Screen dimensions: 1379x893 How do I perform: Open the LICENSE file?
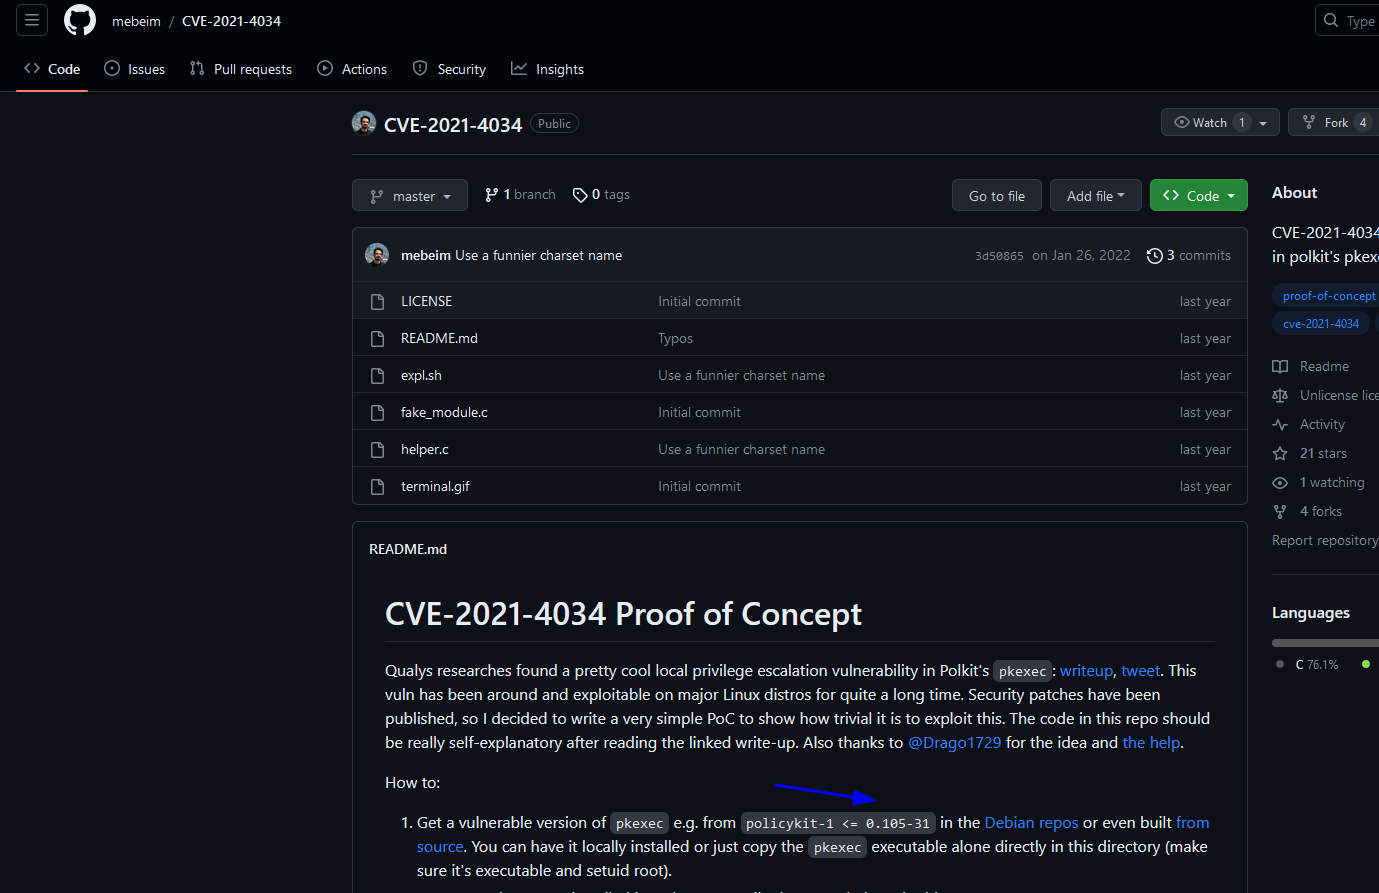[426, 301]
